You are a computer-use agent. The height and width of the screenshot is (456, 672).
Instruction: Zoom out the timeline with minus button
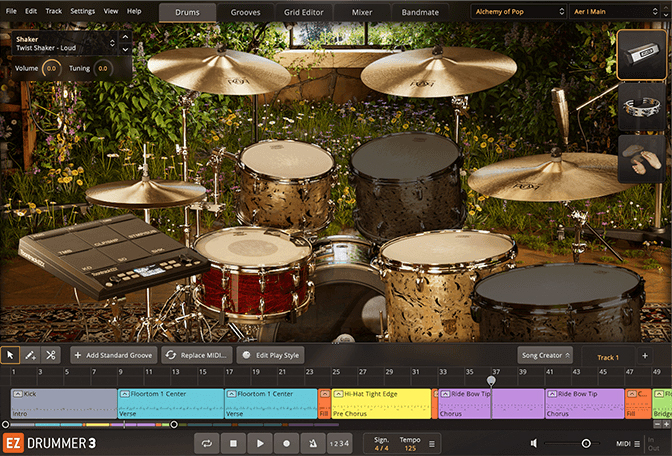tap(657, 424)
